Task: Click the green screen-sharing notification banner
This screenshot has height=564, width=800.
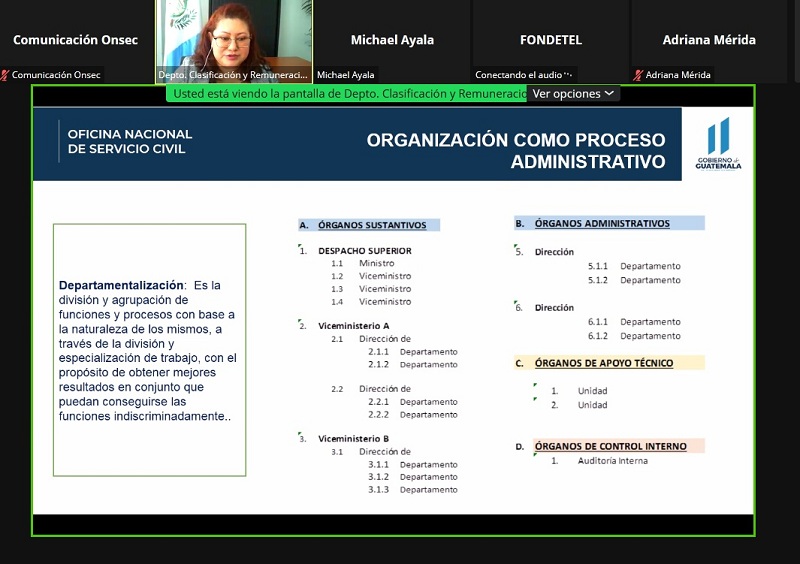Action: [348, 94]
